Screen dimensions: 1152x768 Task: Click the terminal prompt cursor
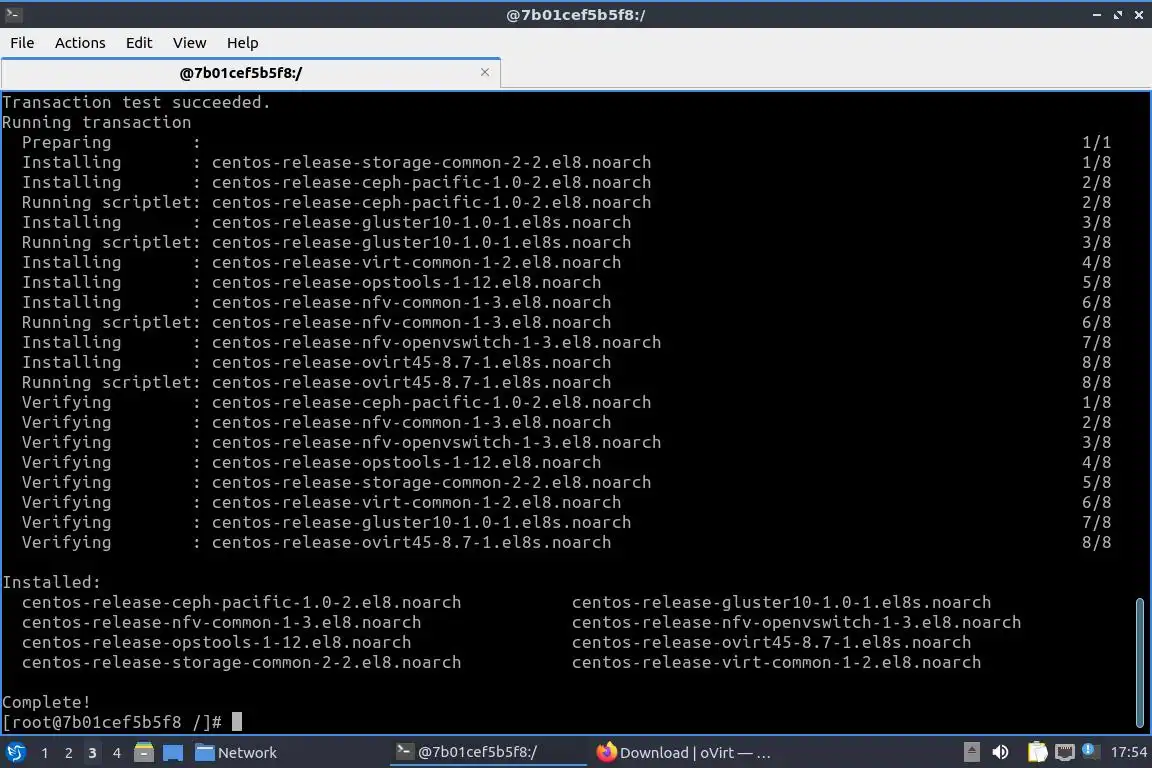click(237, 722)
